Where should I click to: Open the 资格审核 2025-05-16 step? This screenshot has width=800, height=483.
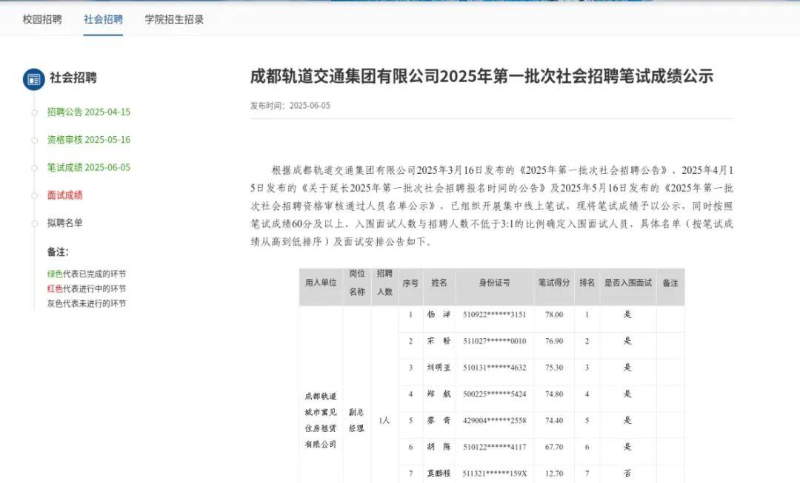pyautogui.click(x=89, y=139)
